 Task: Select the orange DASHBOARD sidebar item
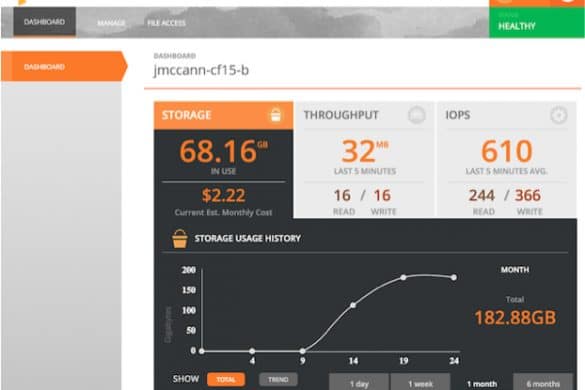click(64, 66)
